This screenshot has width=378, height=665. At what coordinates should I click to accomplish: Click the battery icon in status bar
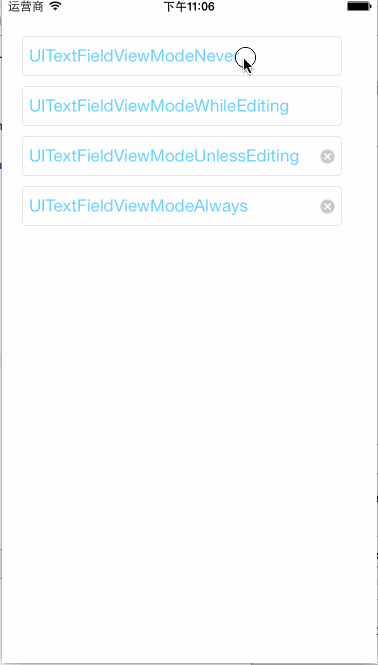[x=359, y=6]
